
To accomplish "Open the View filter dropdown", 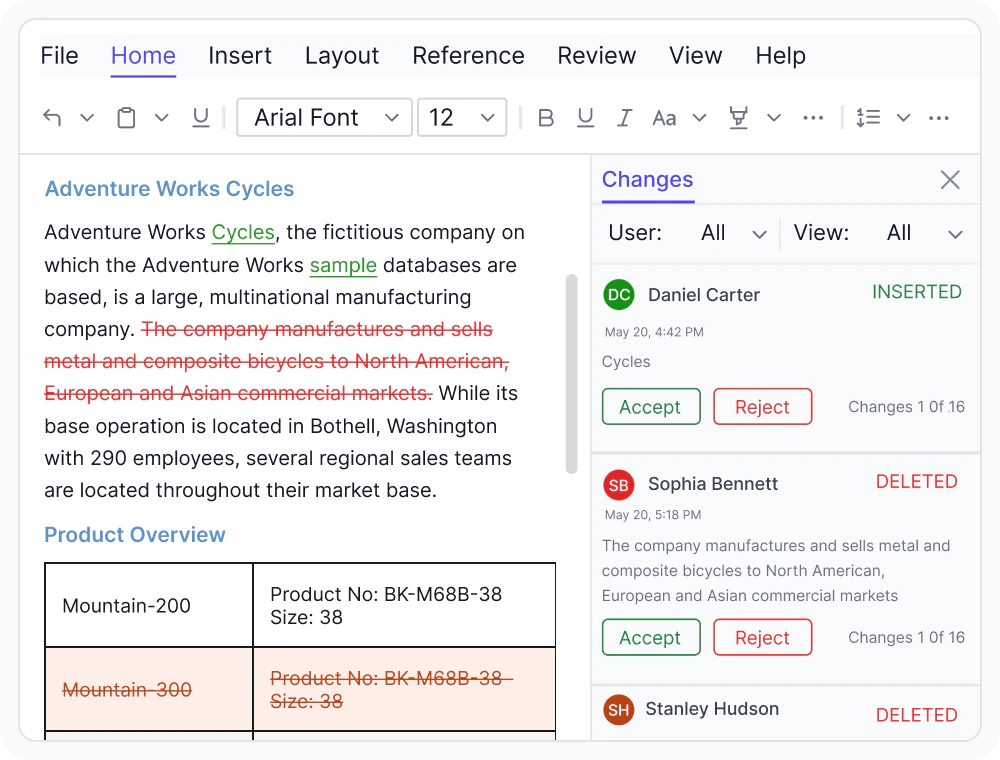I will 924,233.
